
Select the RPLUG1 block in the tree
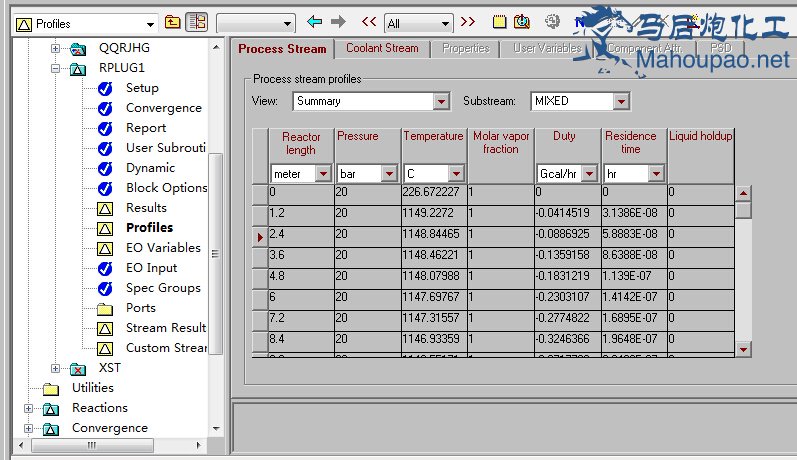(x=121, y=68)
